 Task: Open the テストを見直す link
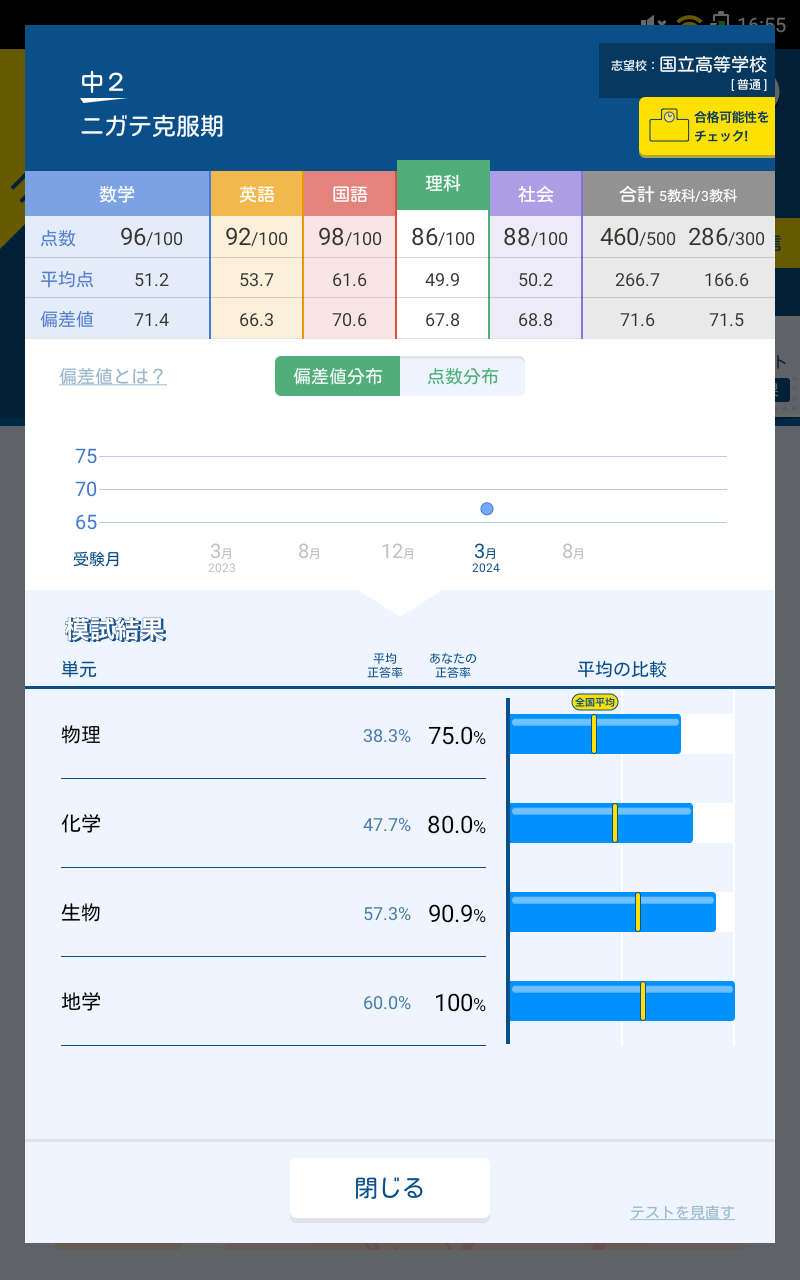(x=682, y=1213)
